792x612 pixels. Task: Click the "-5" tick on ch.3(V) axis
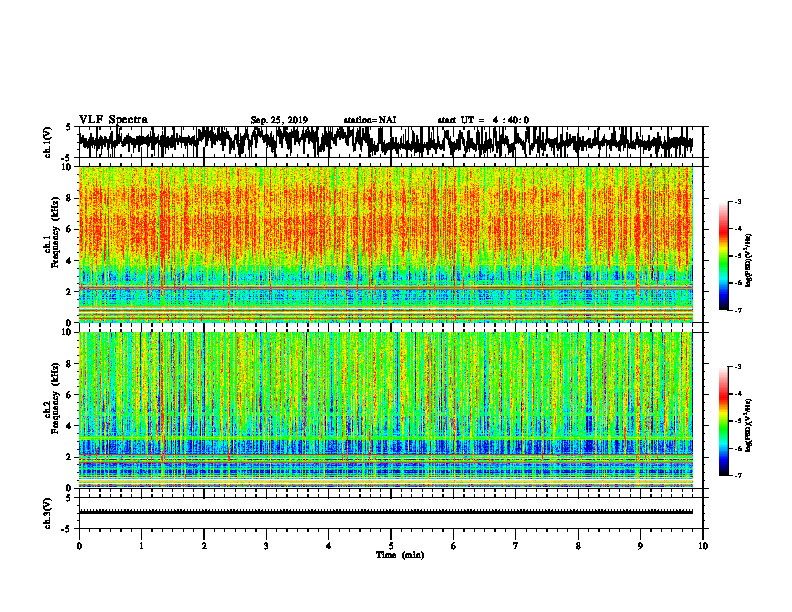67,529
